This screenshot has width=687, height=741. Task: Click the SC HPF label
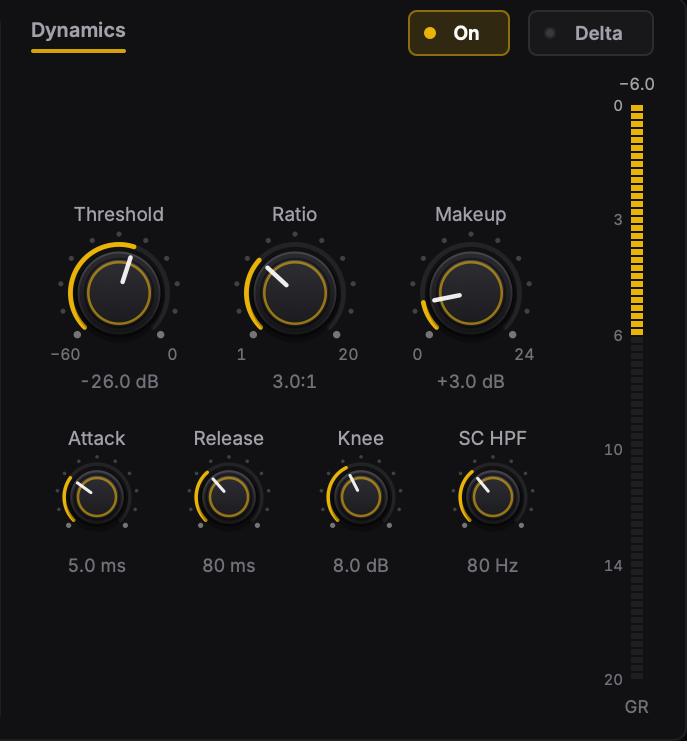point(493,439)
